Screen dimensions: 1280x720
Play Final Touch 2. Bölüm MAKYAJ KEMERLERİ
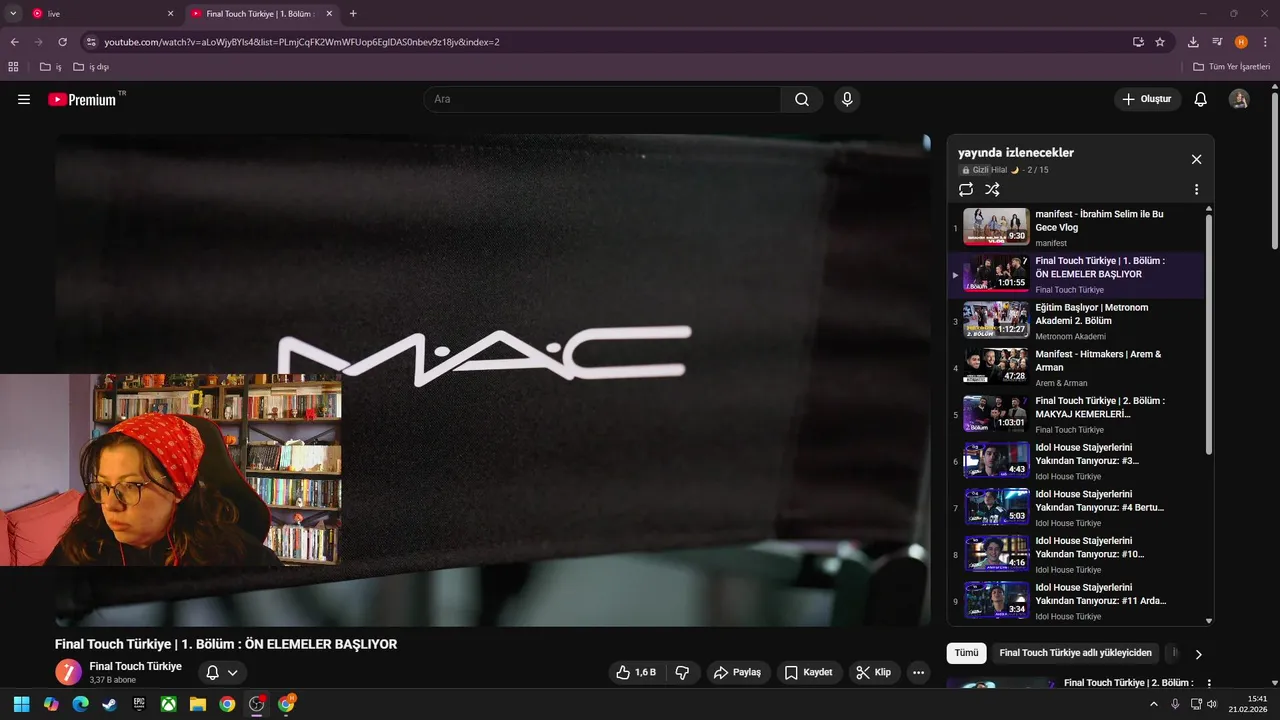[1076, 415]
